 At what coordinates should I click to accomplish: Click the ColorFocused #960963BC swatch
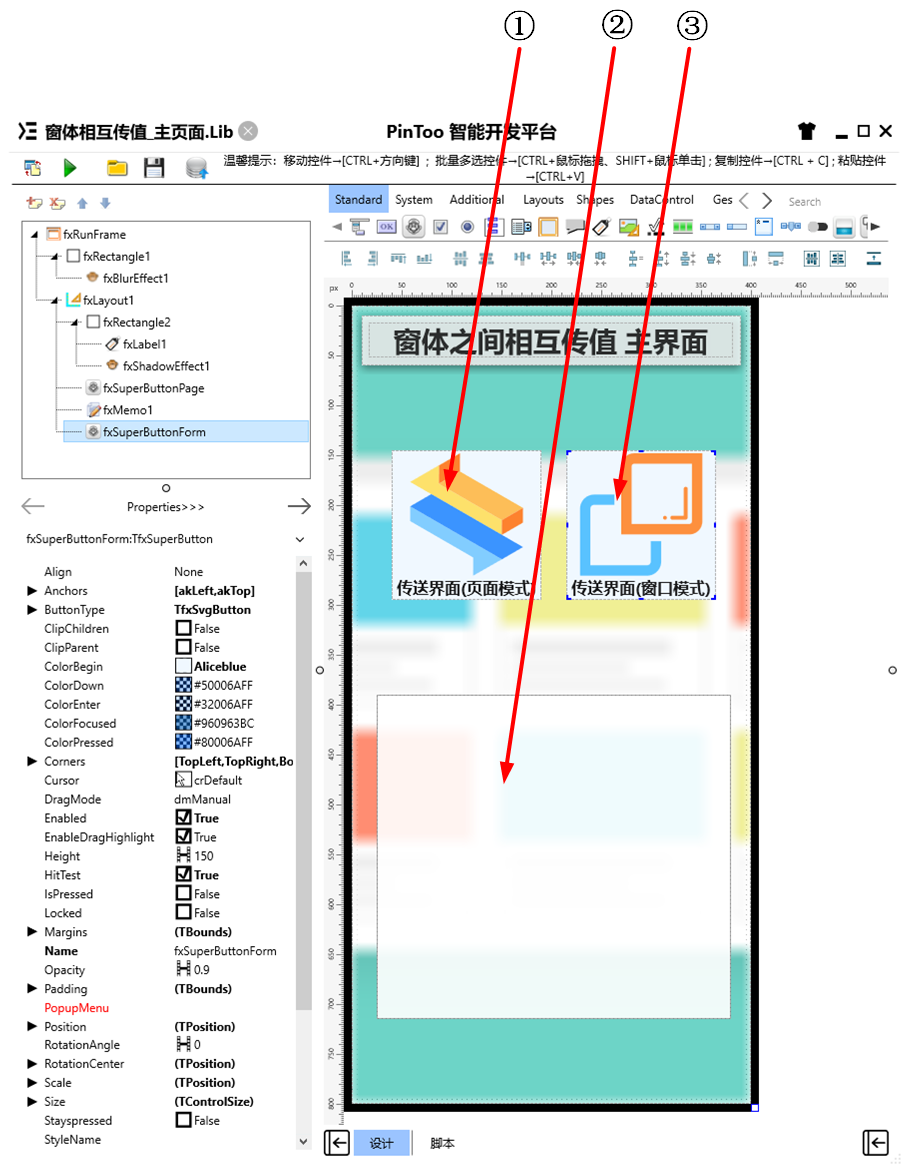click(183, 722)
